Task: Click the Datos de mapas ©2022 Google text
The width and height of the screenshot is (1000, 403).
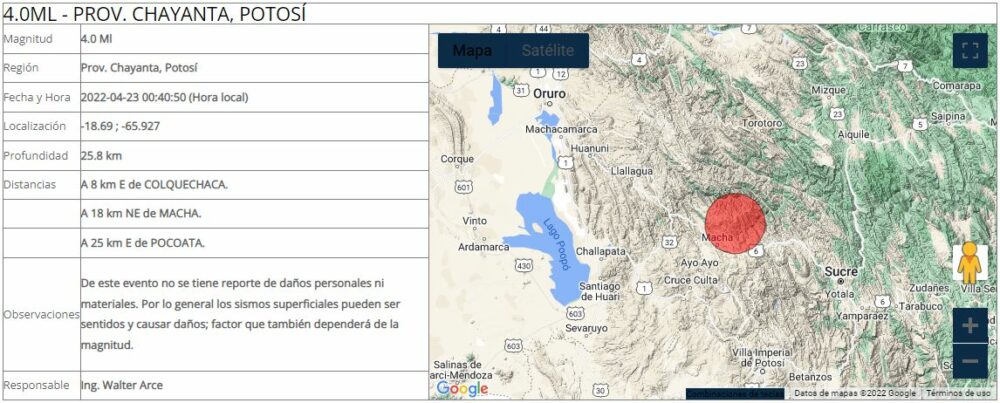Action: pos(855,394)
